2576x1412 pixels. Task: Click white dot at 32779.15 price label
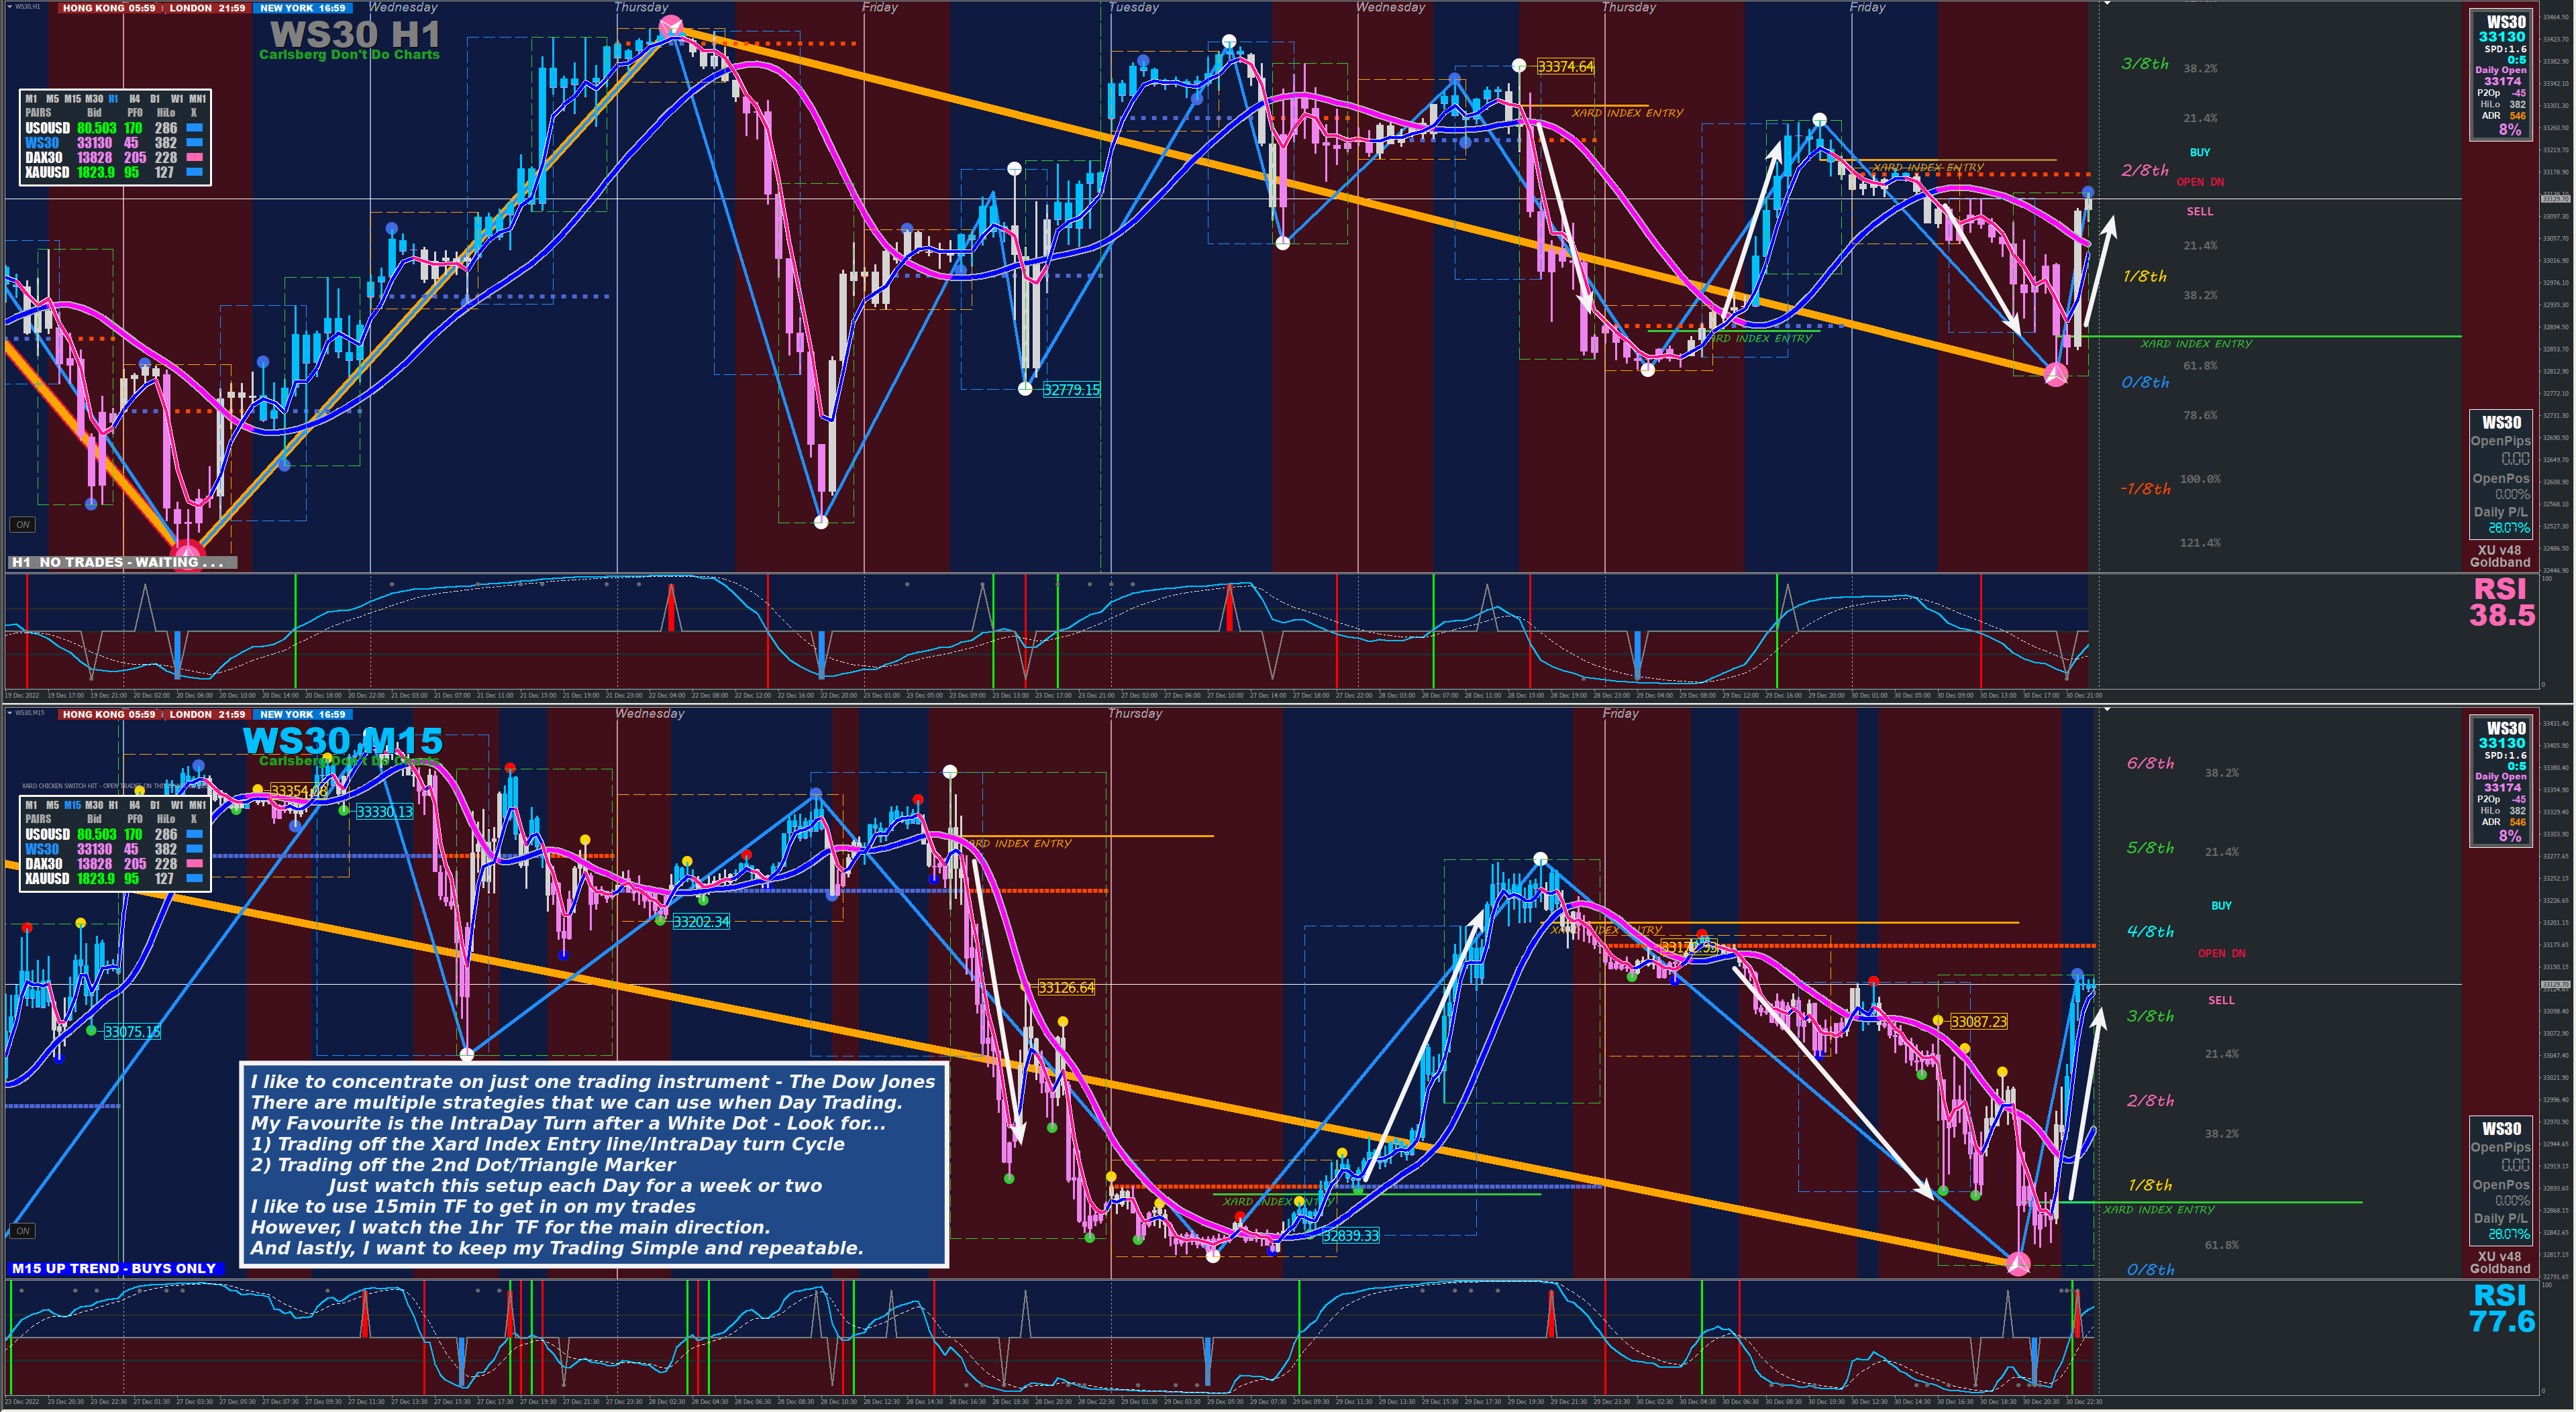pyautogui.click(x=1025, y=389)
